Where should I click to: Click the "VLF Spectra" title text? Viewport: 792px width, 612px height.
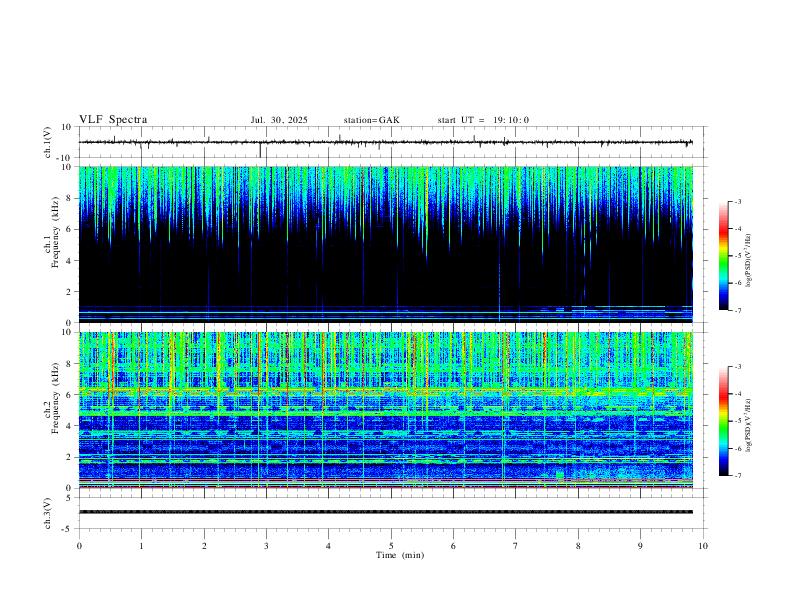tap(113, 120)
